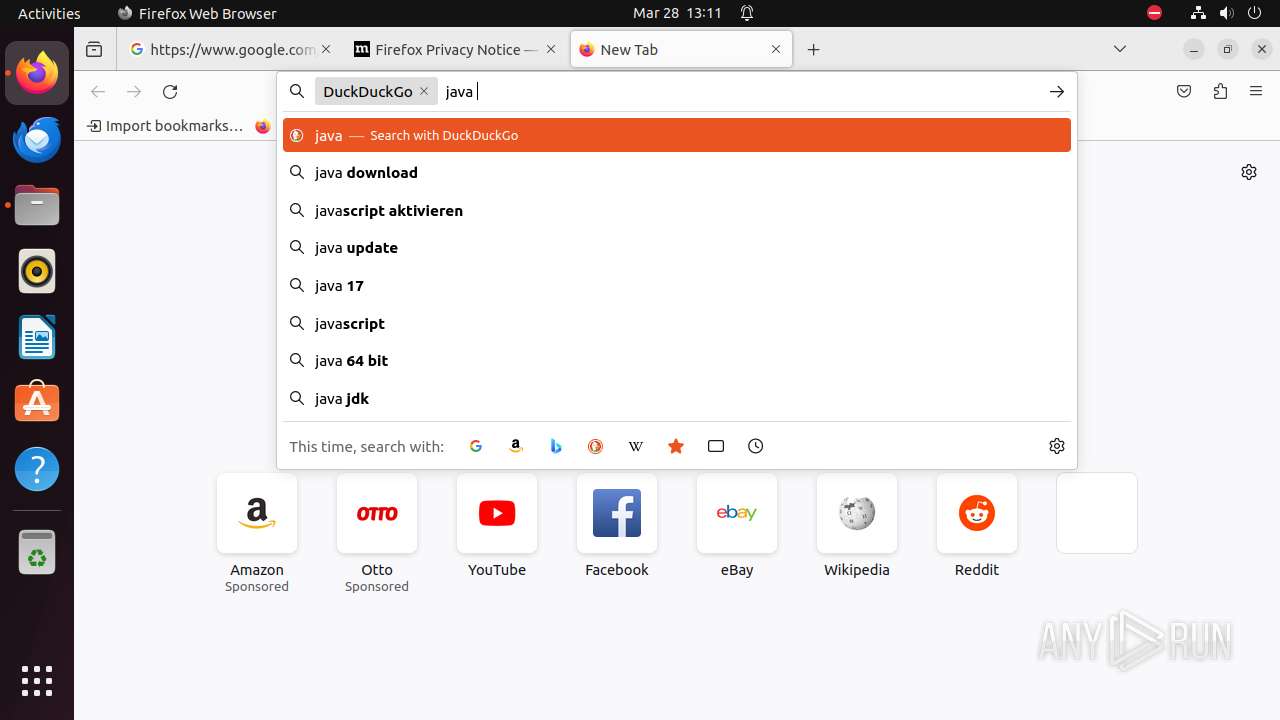This screenshot has width=1280, height=720.
Task: Search history via clock icon
Action: (x=756, y=446)
